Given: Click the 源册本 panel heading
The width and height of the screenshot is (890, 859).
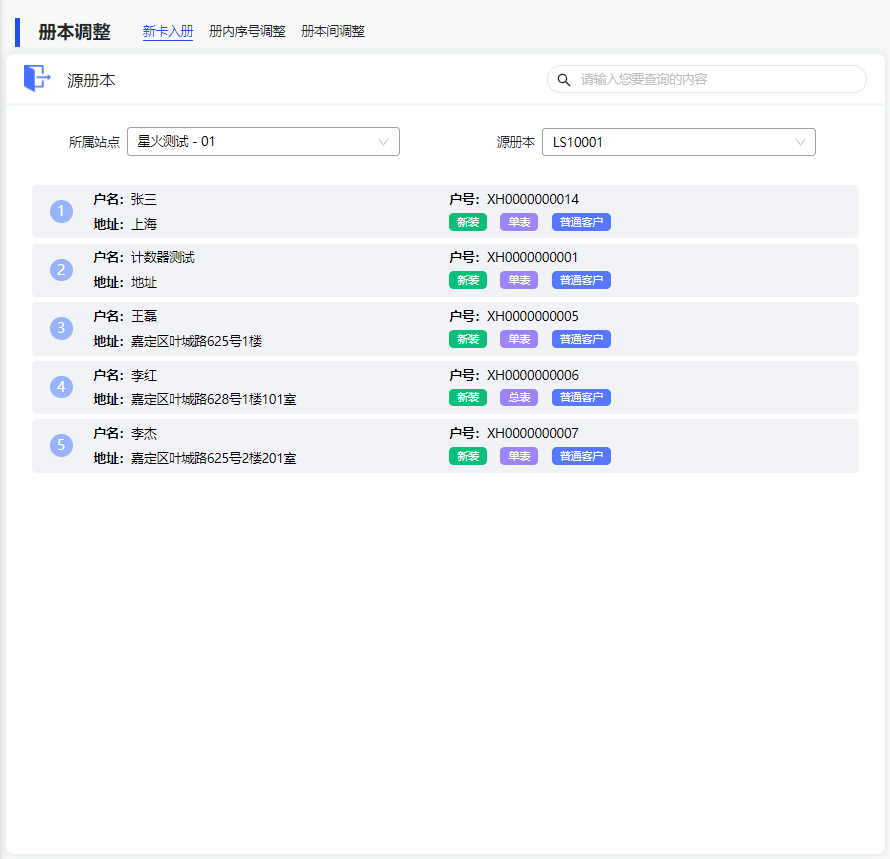Looking at the screenshot, I should click(91, 81).
